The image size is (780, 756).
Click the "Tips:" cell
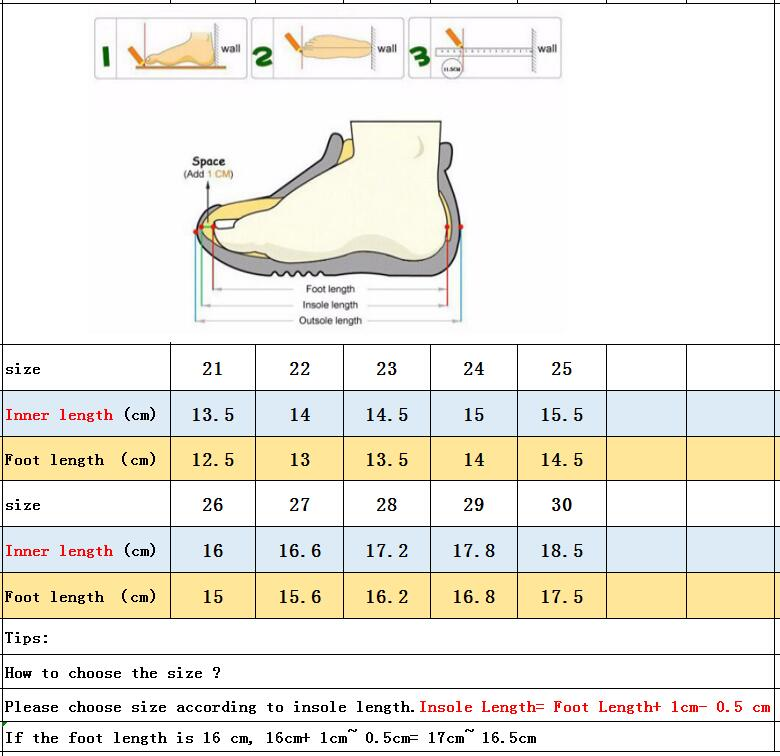pyautogui.click(x=27, y=638)
